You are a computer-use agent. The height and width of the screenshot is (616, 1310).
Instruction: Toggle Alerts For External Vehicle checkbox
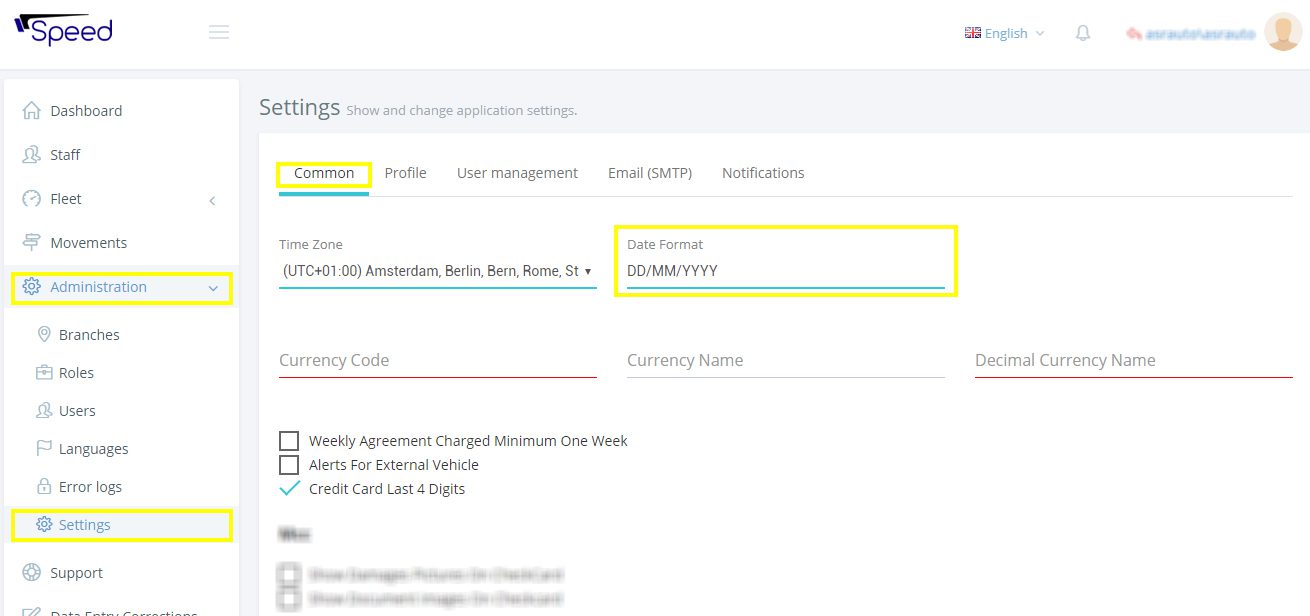coord(289,465)
